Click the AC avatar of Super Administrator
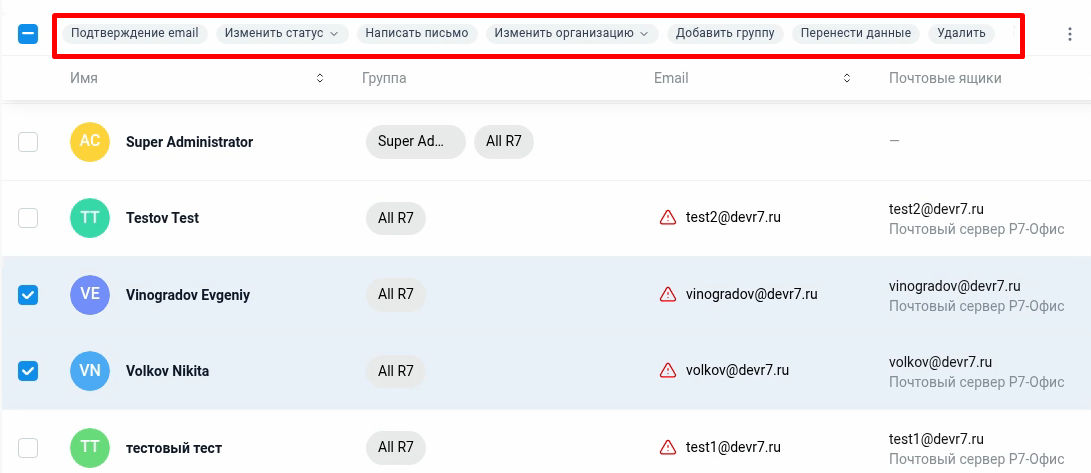The image size is (1091, 473). click(x=90, y=142)
